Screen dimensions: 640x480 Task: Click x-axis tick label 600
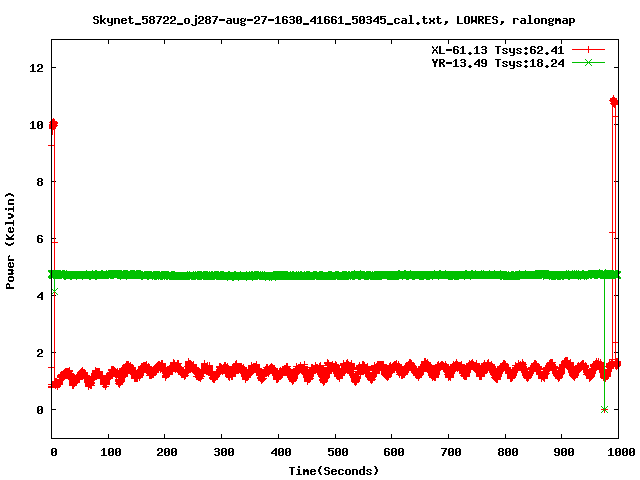click(393, 452)
